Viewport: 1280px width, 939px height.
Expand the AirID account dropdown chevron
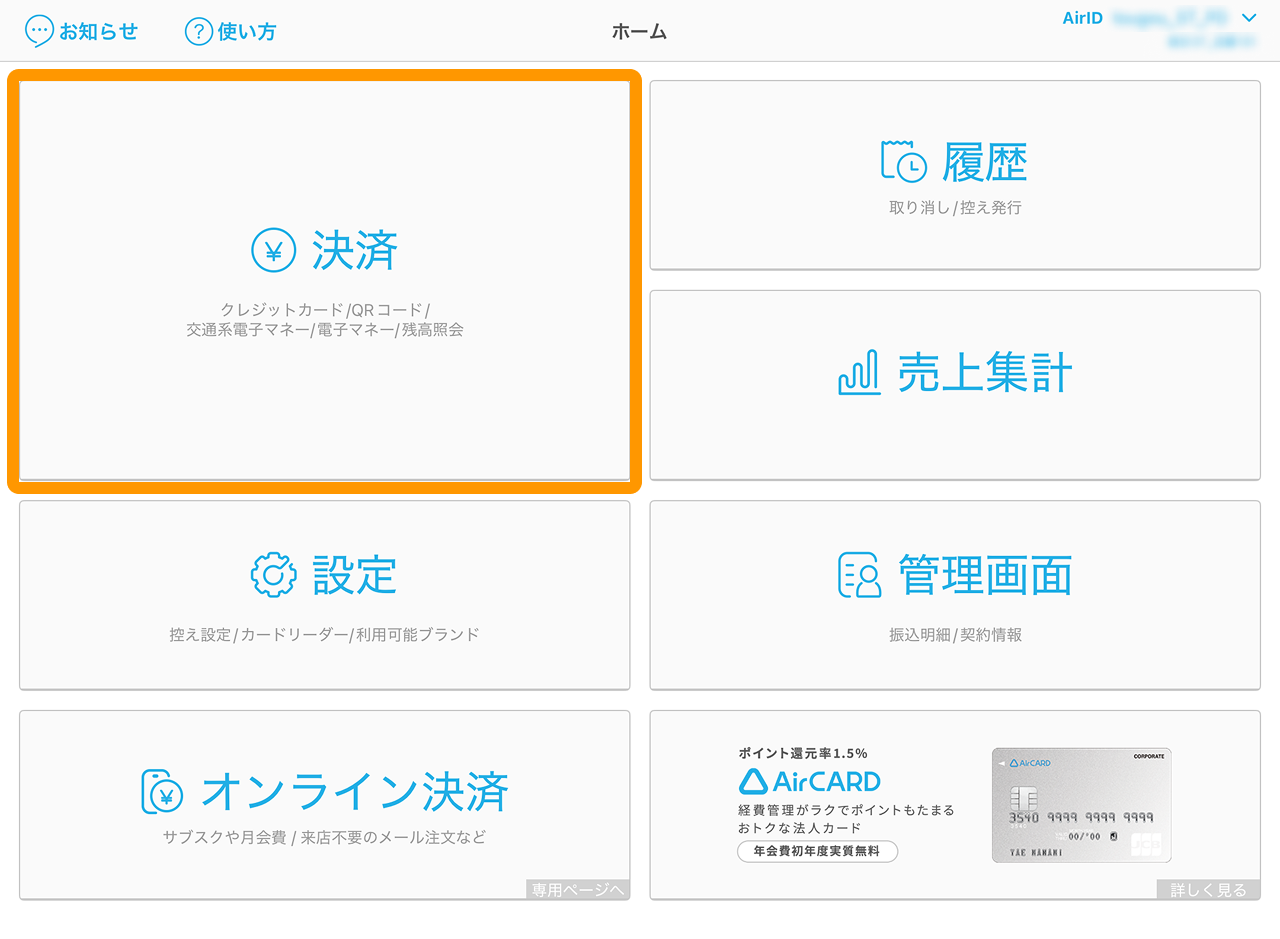(1248, 18)
